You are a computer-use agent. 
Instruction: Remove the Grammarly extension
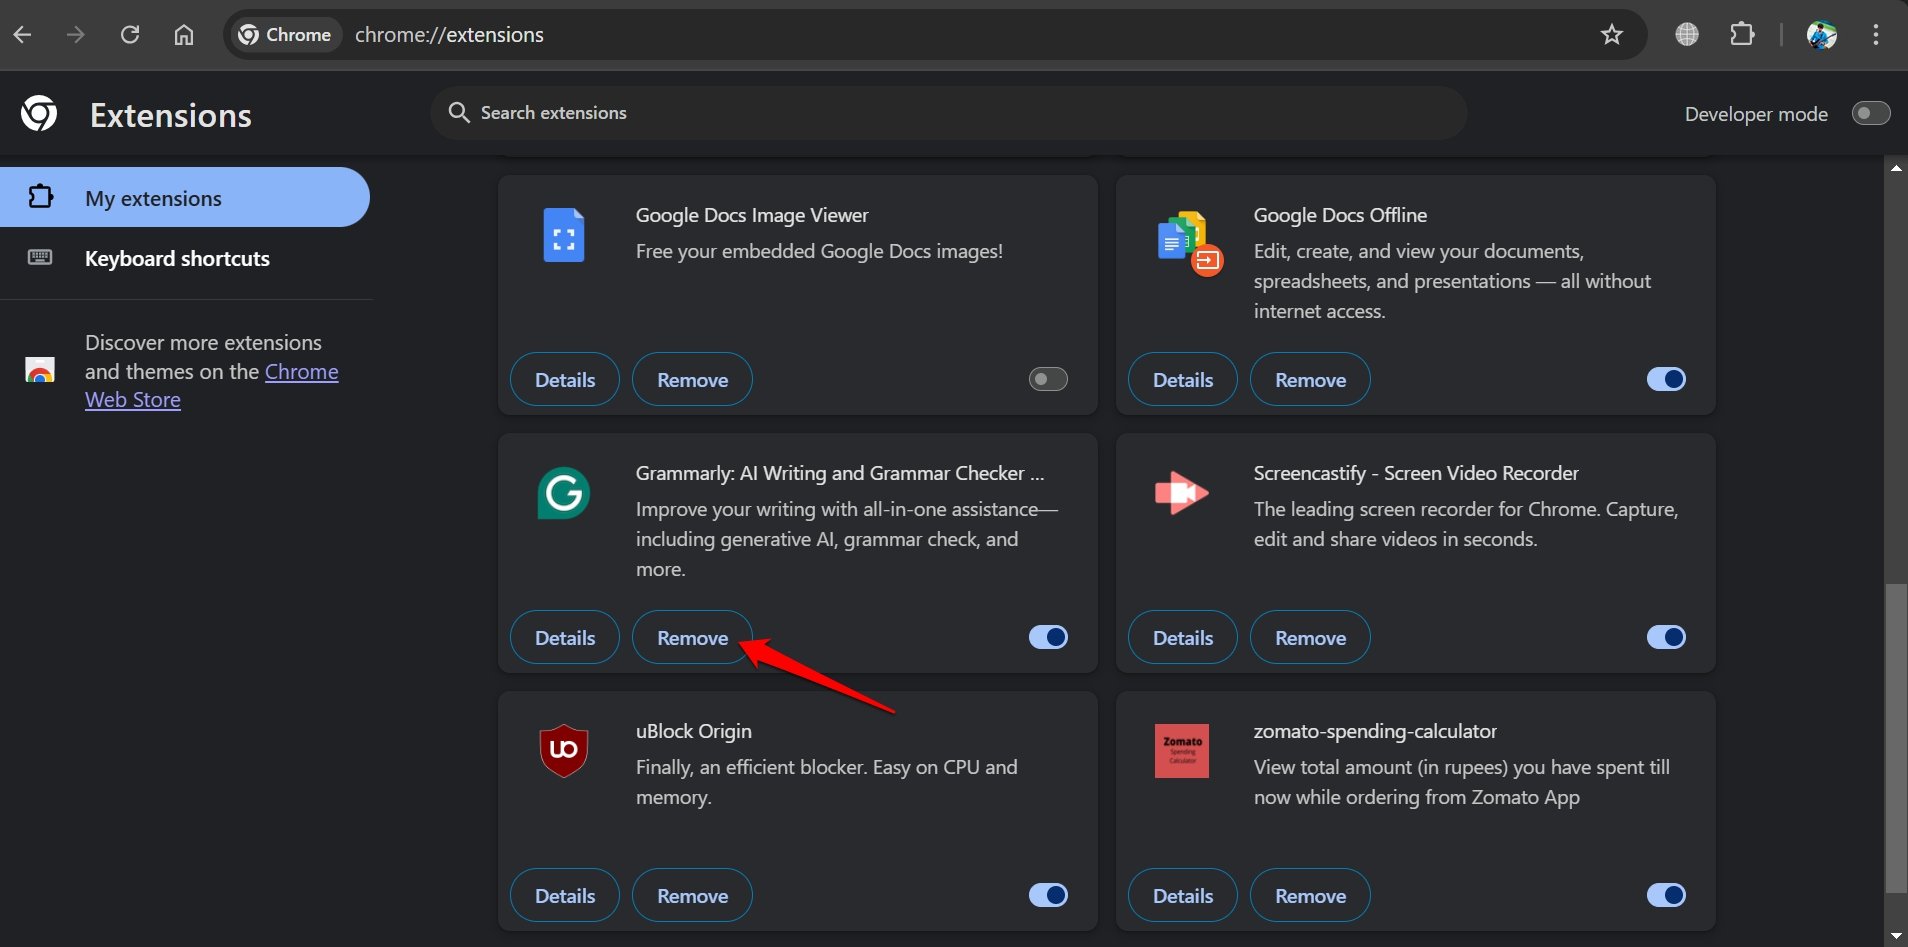pos(692,637)
